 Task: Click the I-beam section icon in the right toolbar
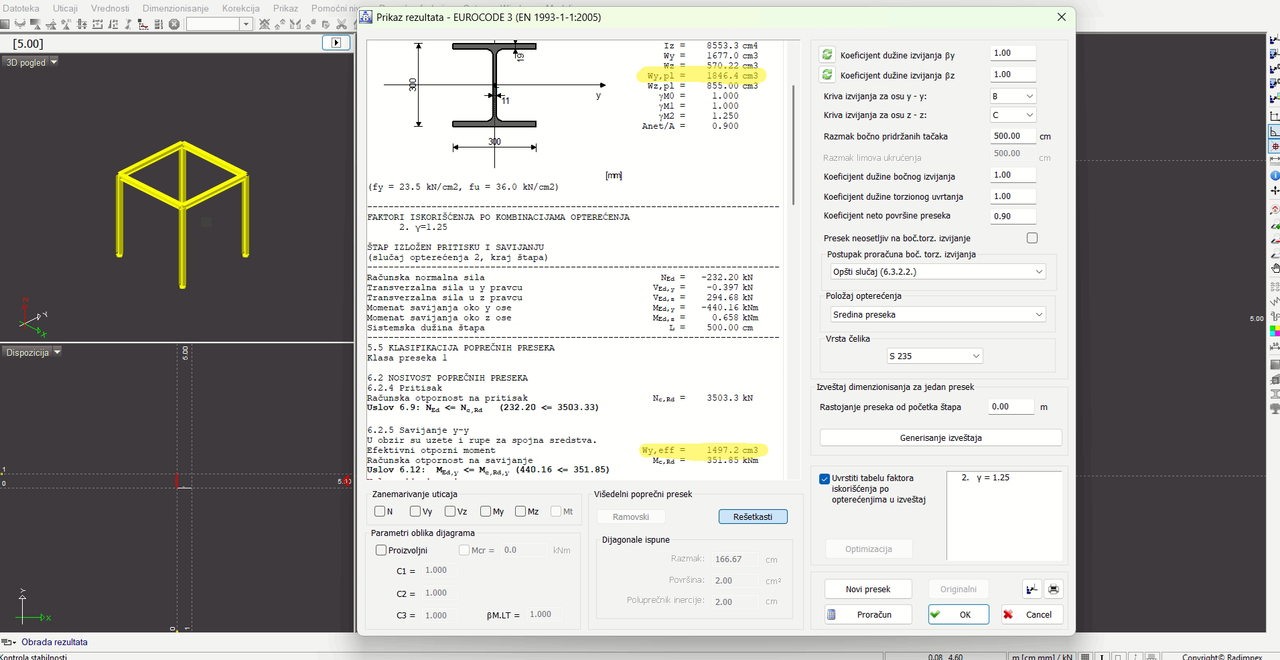tap(1274, 393)
